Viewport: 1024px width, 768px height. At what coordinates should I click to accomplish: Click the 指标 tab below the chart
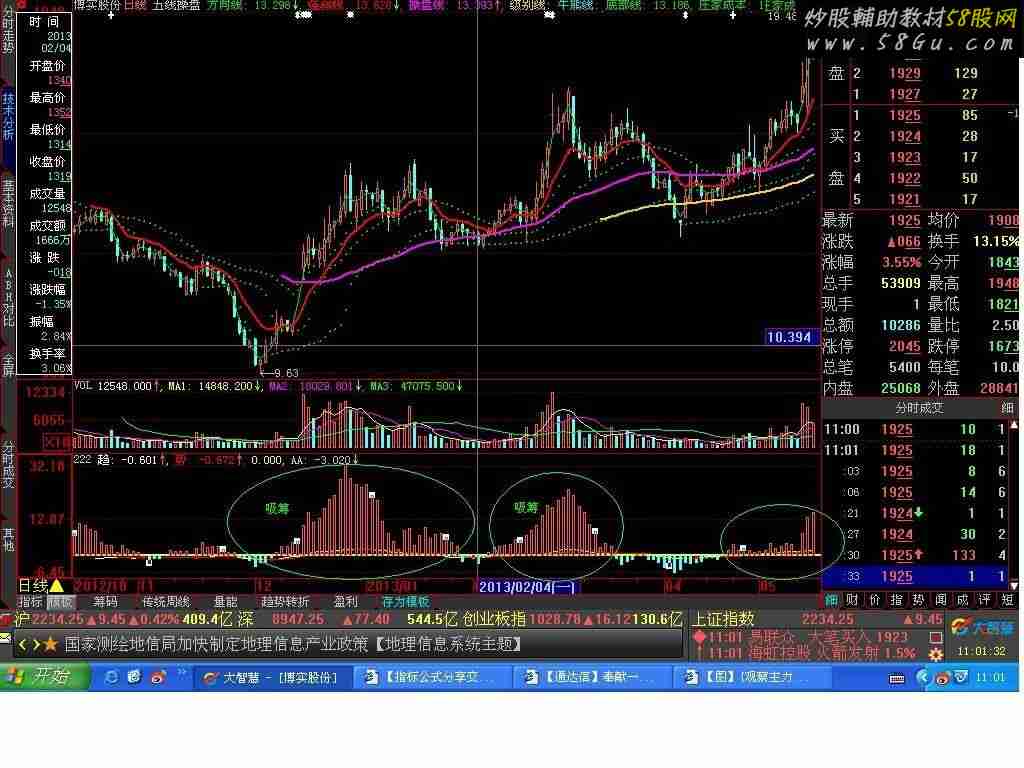click(30, 602)
